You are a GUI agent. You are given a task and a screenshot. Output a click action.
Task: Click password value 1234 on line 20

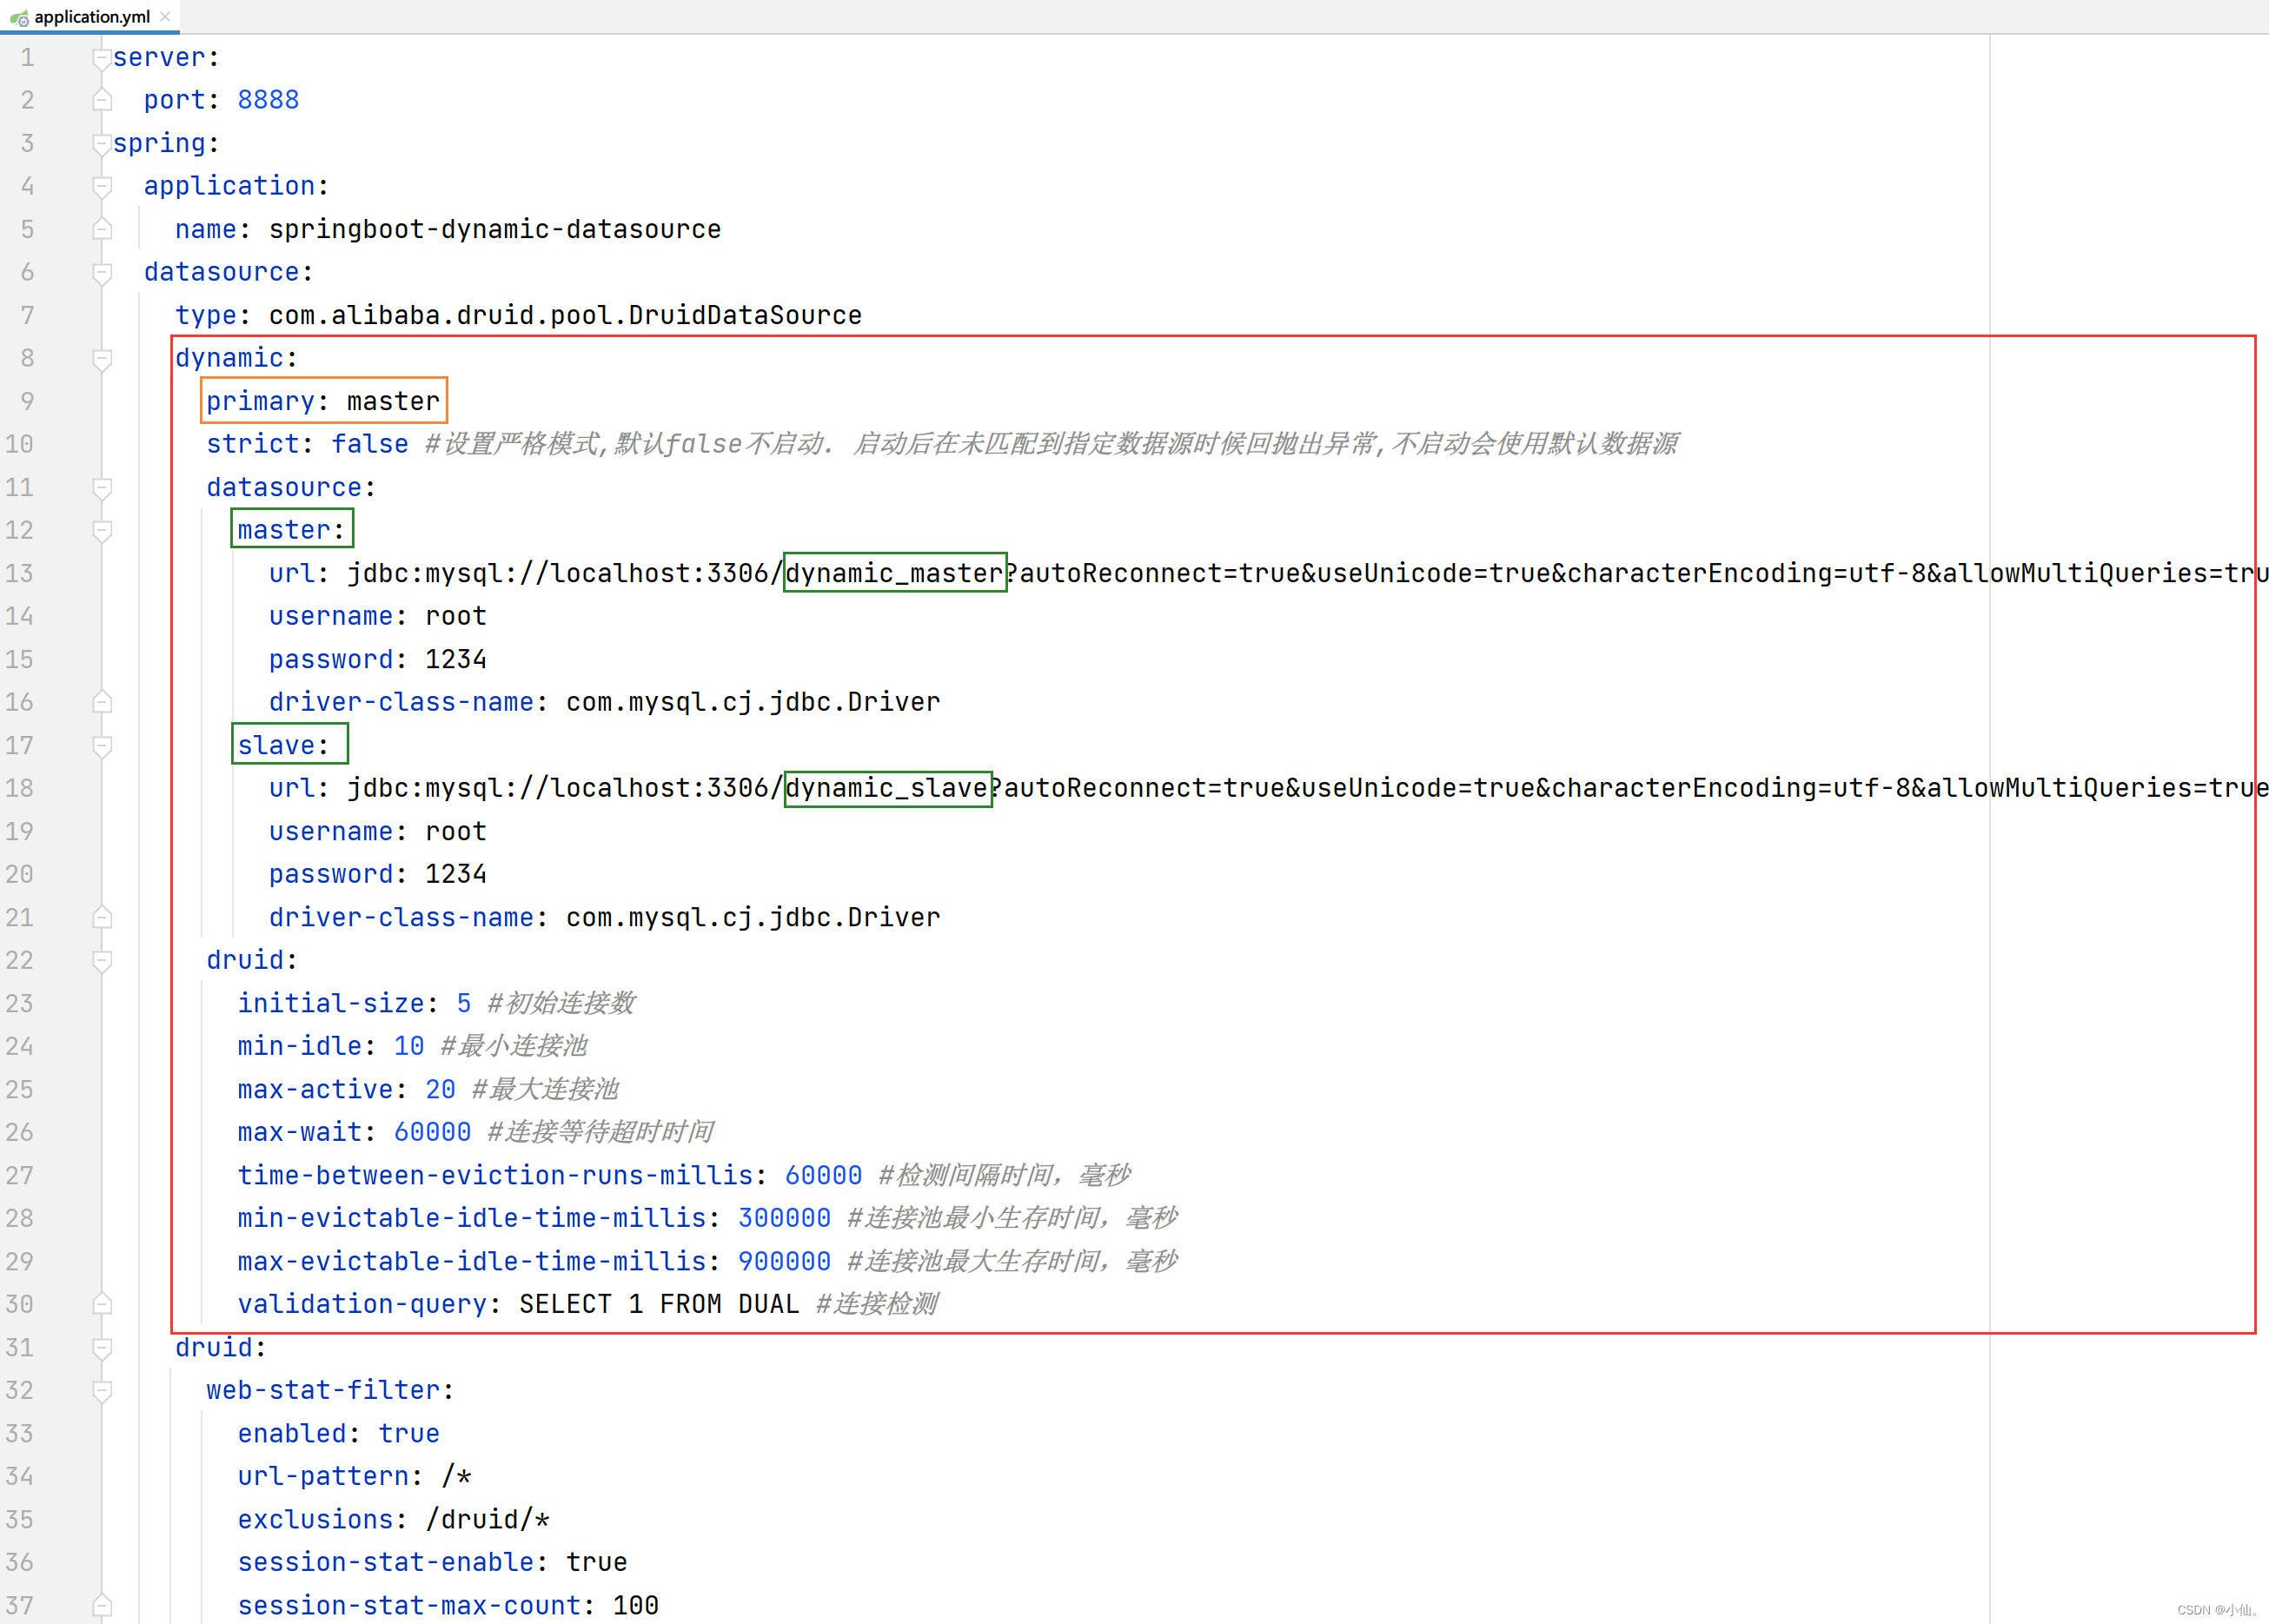click(456, 875)
